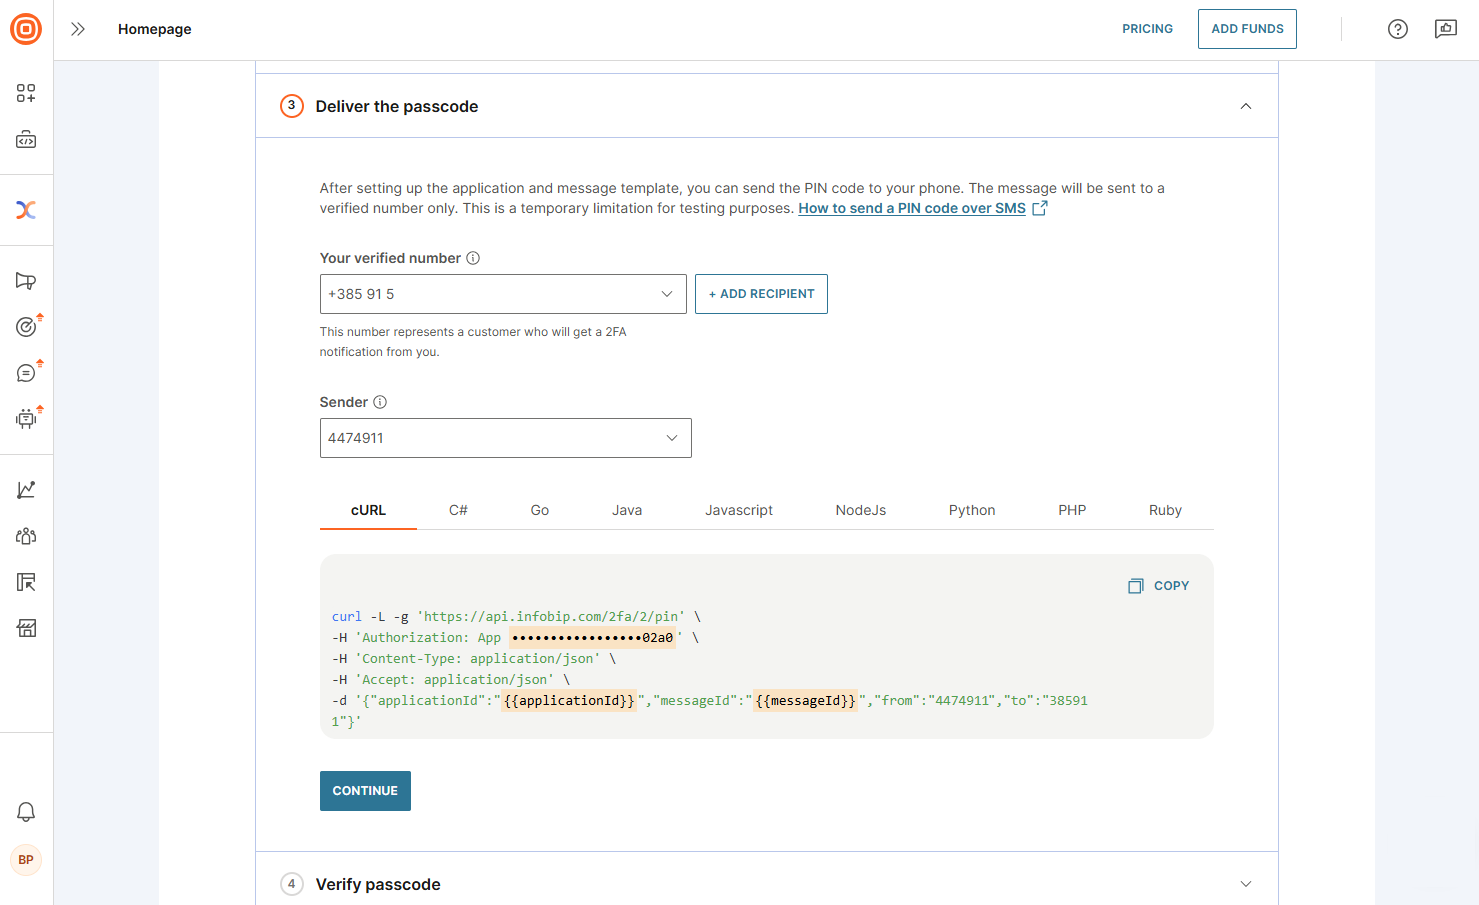Open the Conversations chat bubble icon

point(26,373)
